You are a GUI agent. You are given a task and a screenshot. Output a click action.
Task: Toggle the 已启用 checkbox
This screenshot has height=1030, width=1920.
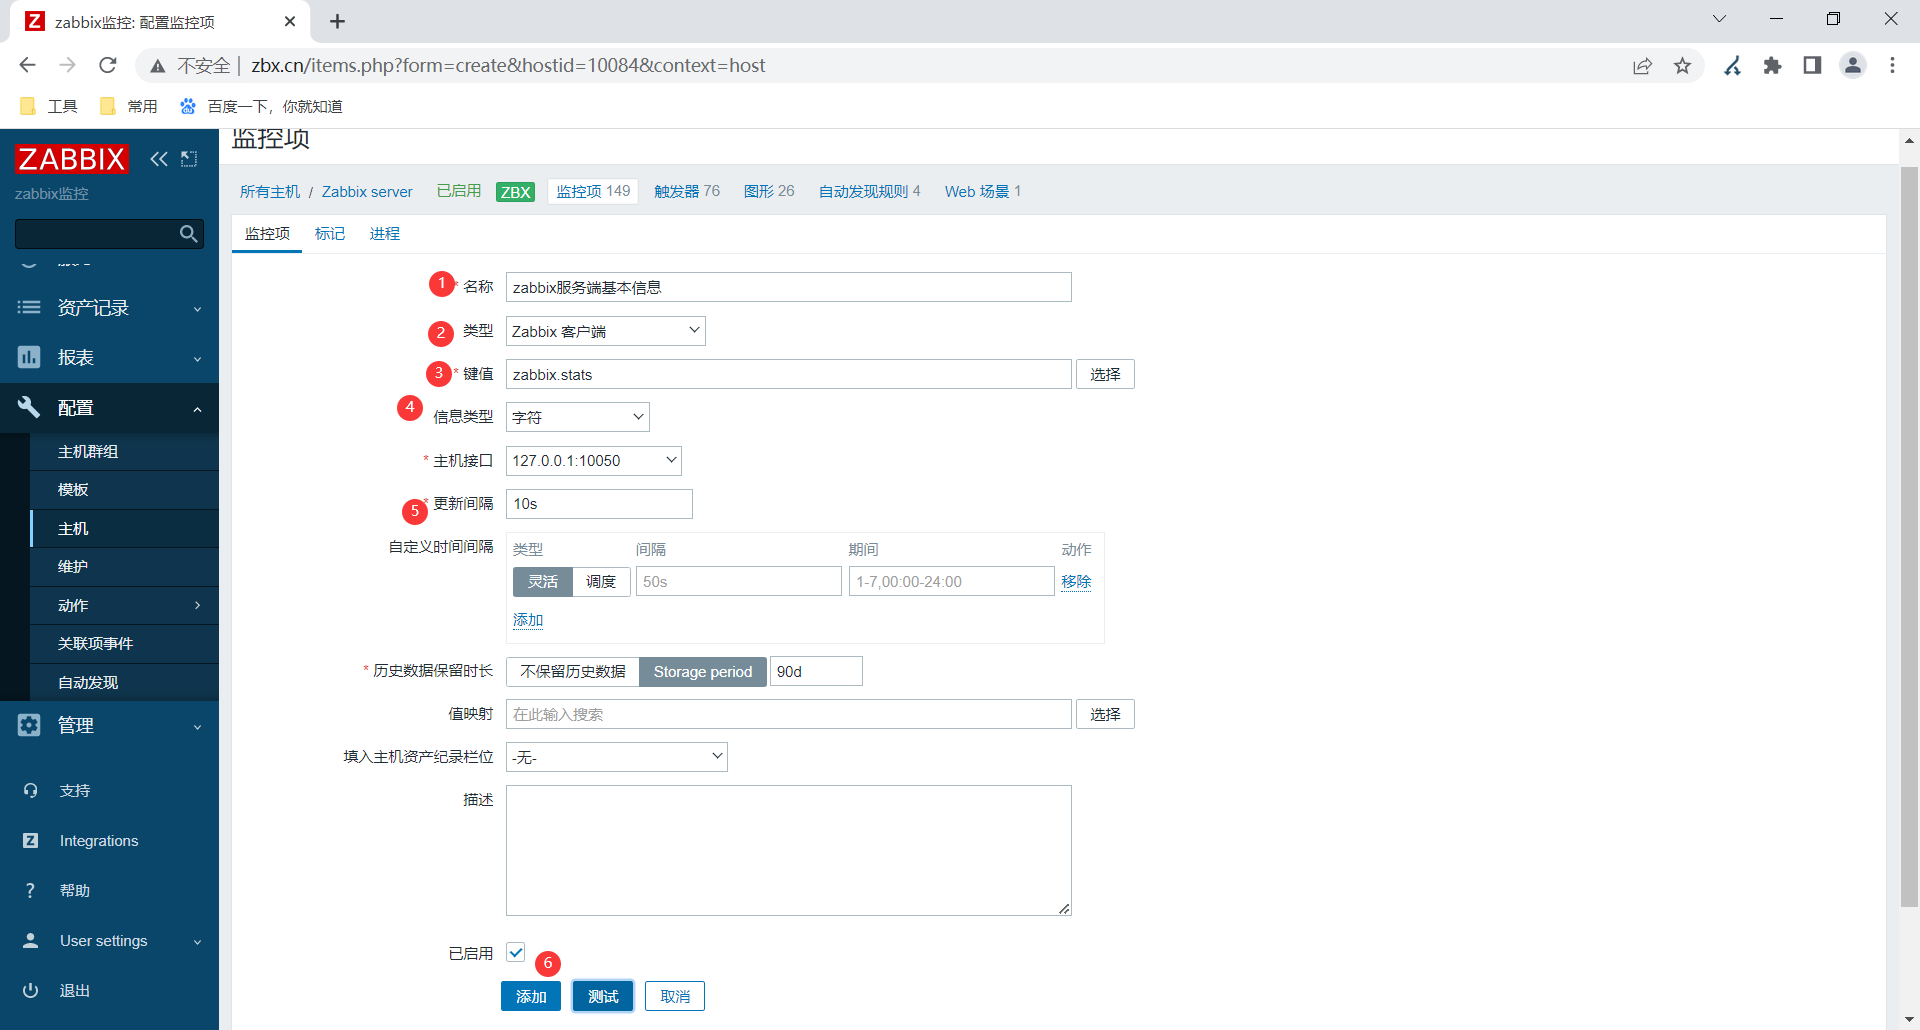[x=516, y=953]
